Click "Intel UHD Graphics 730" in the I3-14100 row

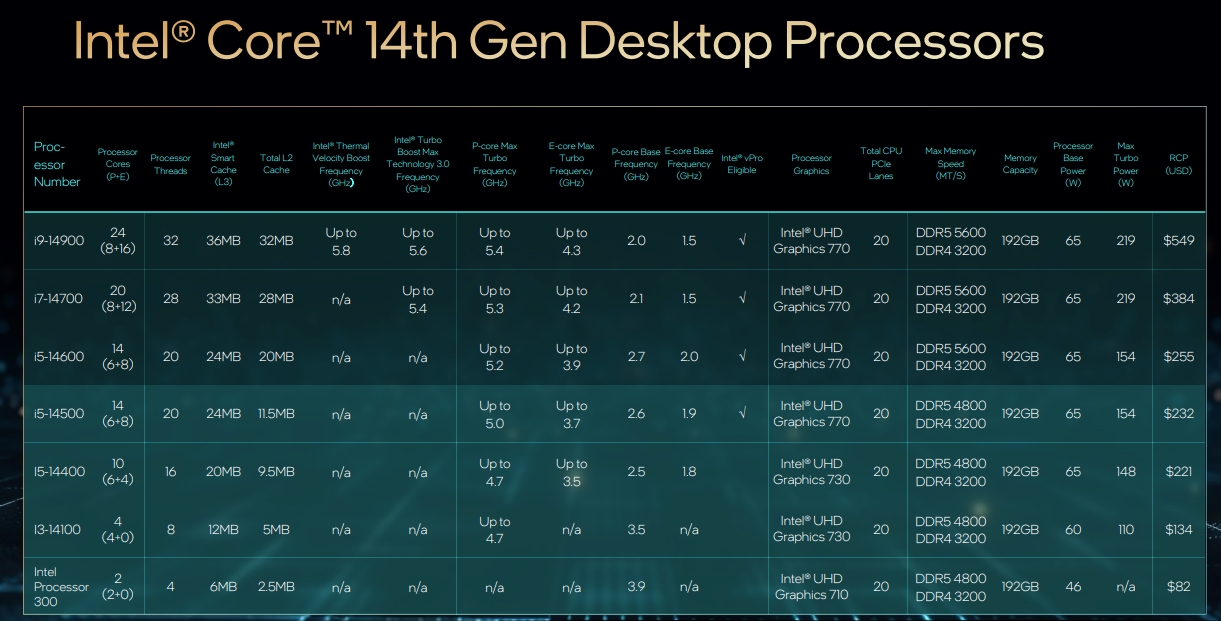click(811, 529)
